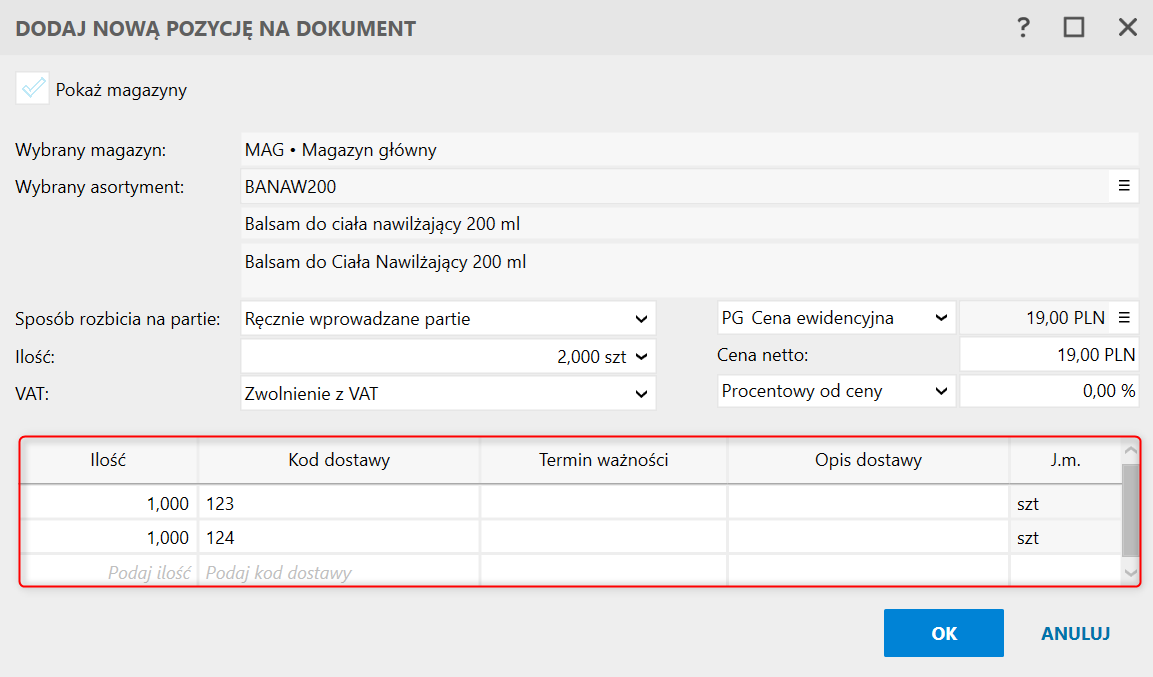
Task: Open the Ilość unit dropdown
Action: 641,355
